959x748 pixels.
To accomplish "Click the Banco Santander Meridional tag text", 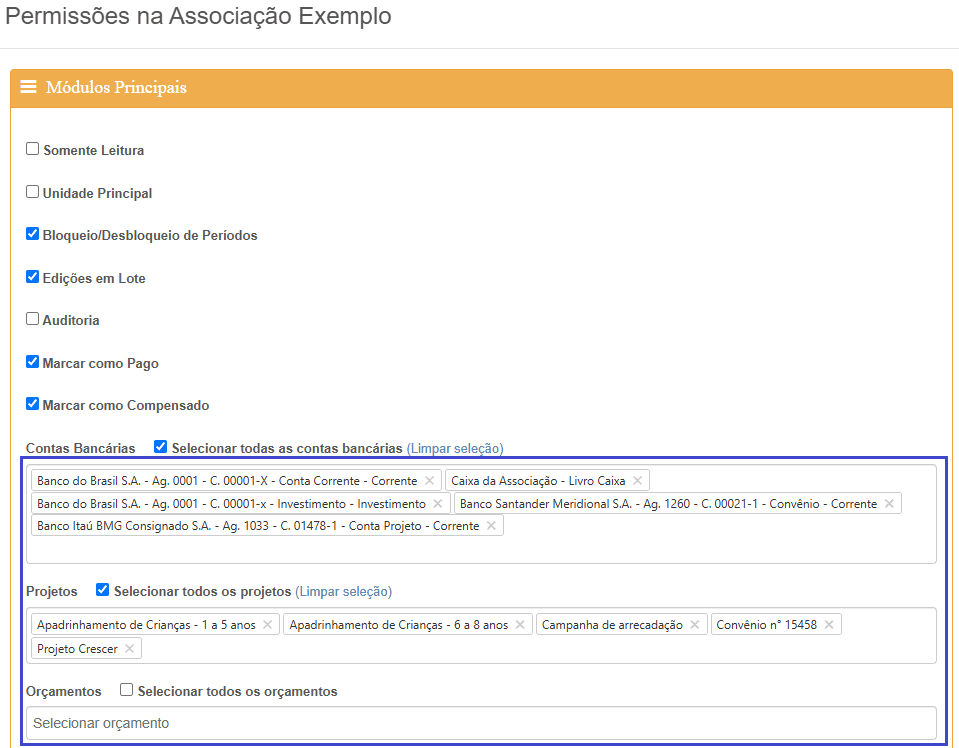I will point(668,503).
